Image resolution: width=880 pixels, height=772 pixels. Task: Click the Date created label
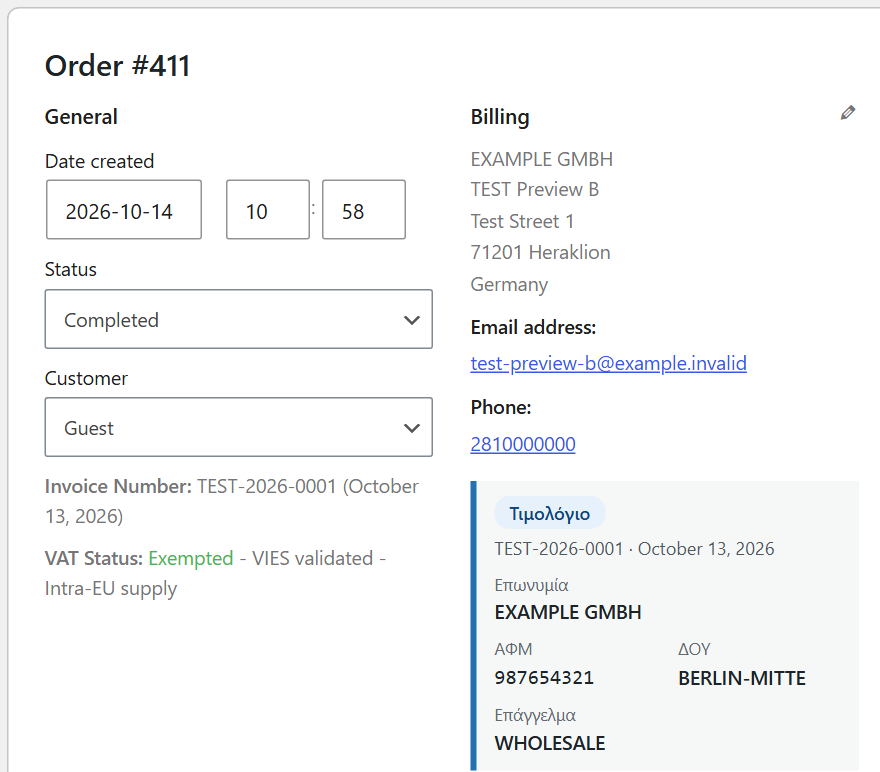pos(99,162)
